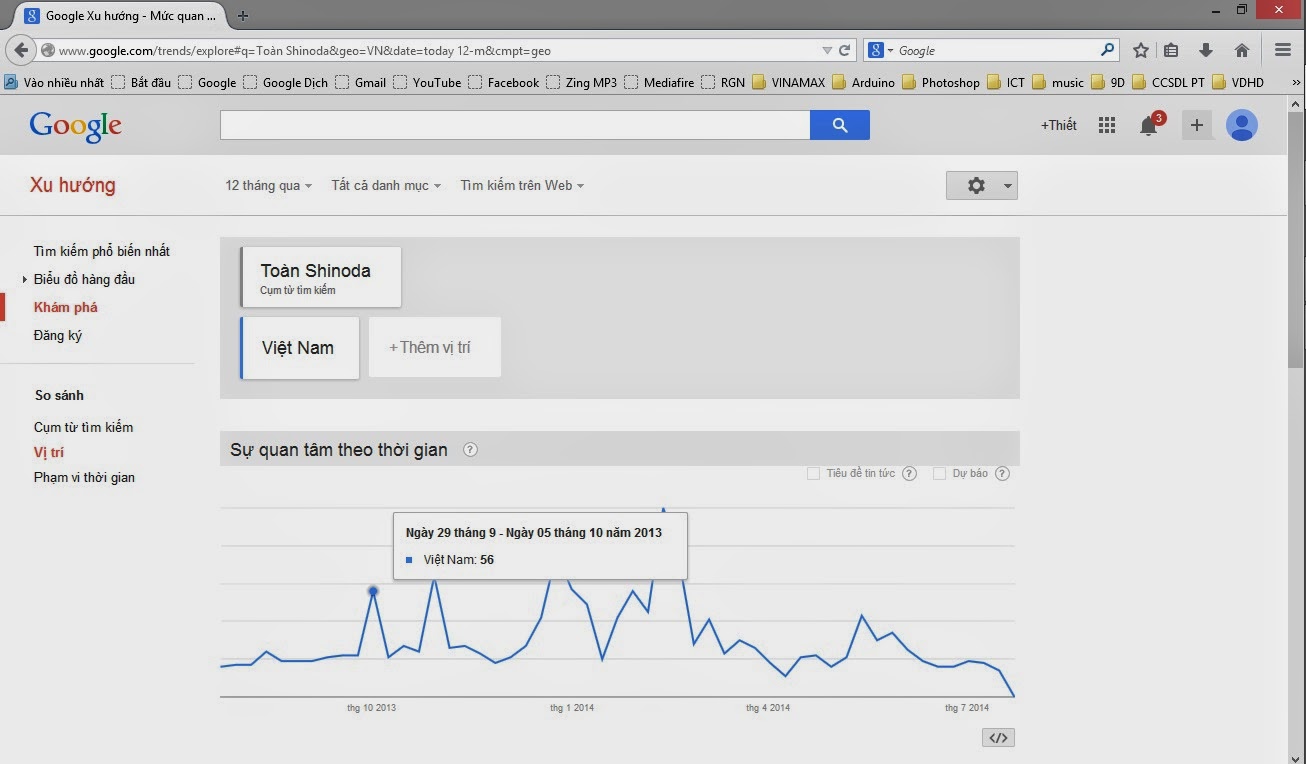This screenshot has height=764, width=1306.
Task: Enable the Tiêu đề tin tức checkbox
Action: pyautogui.click(x=814, y=473)
